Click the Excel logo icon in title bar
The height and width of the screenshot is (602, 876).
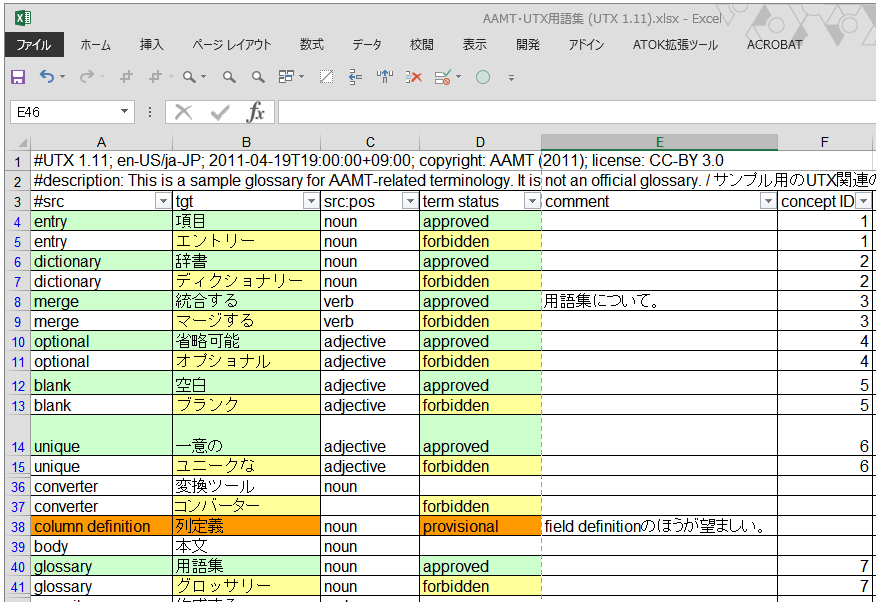[x=22, y=17]
